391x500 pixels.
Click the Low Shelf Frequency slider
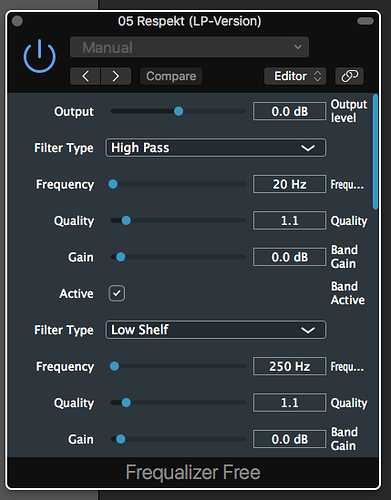(178, 366)
